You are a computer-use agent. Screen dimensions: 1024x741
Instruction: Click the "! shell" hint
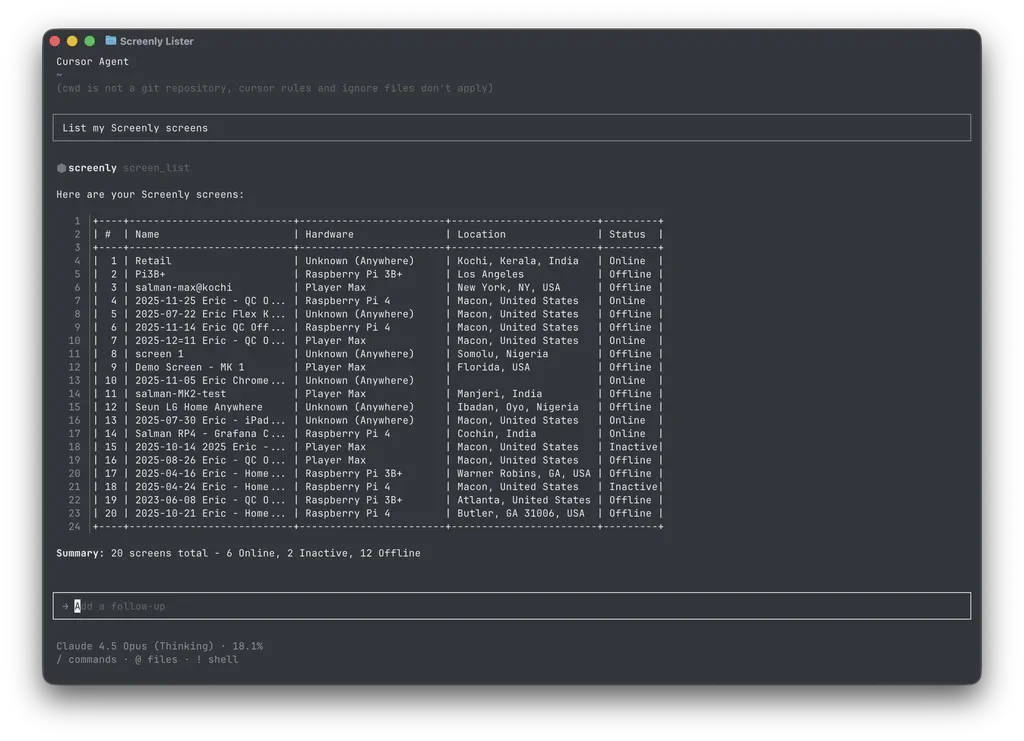(217, 660)
